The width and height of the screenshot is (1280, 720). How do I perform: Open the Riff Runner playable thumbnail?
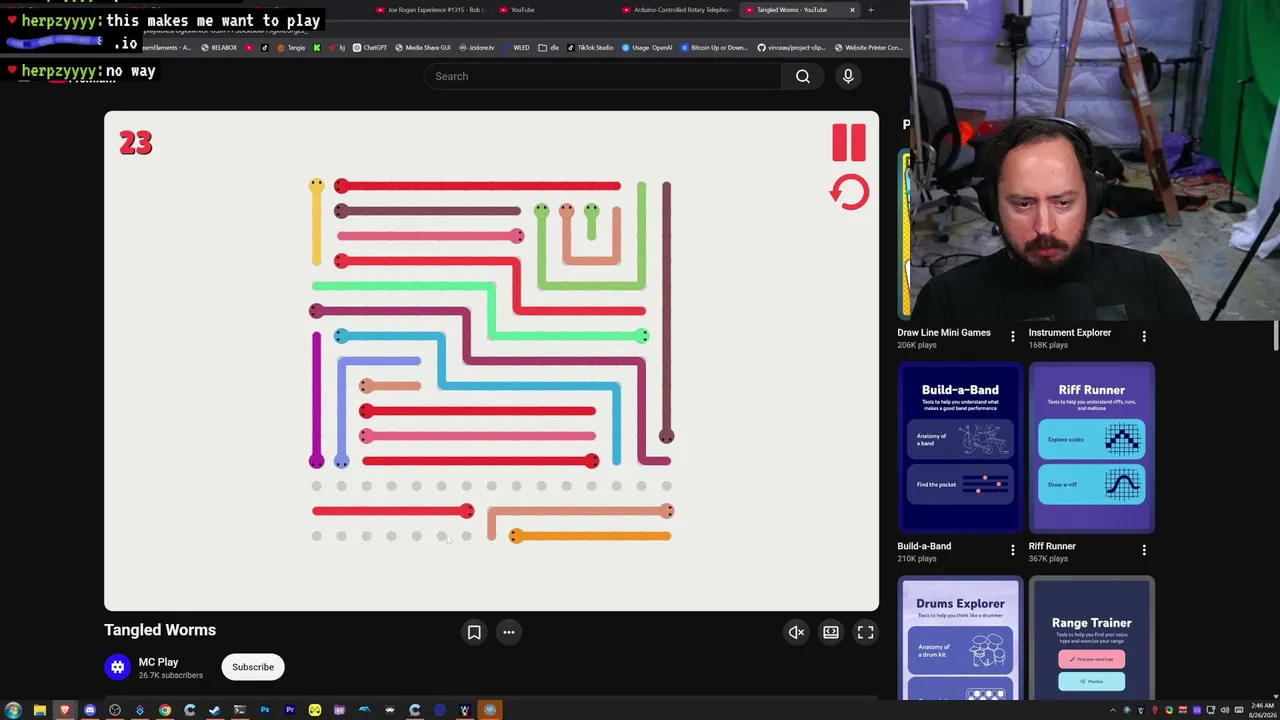tap(1091, 448)
